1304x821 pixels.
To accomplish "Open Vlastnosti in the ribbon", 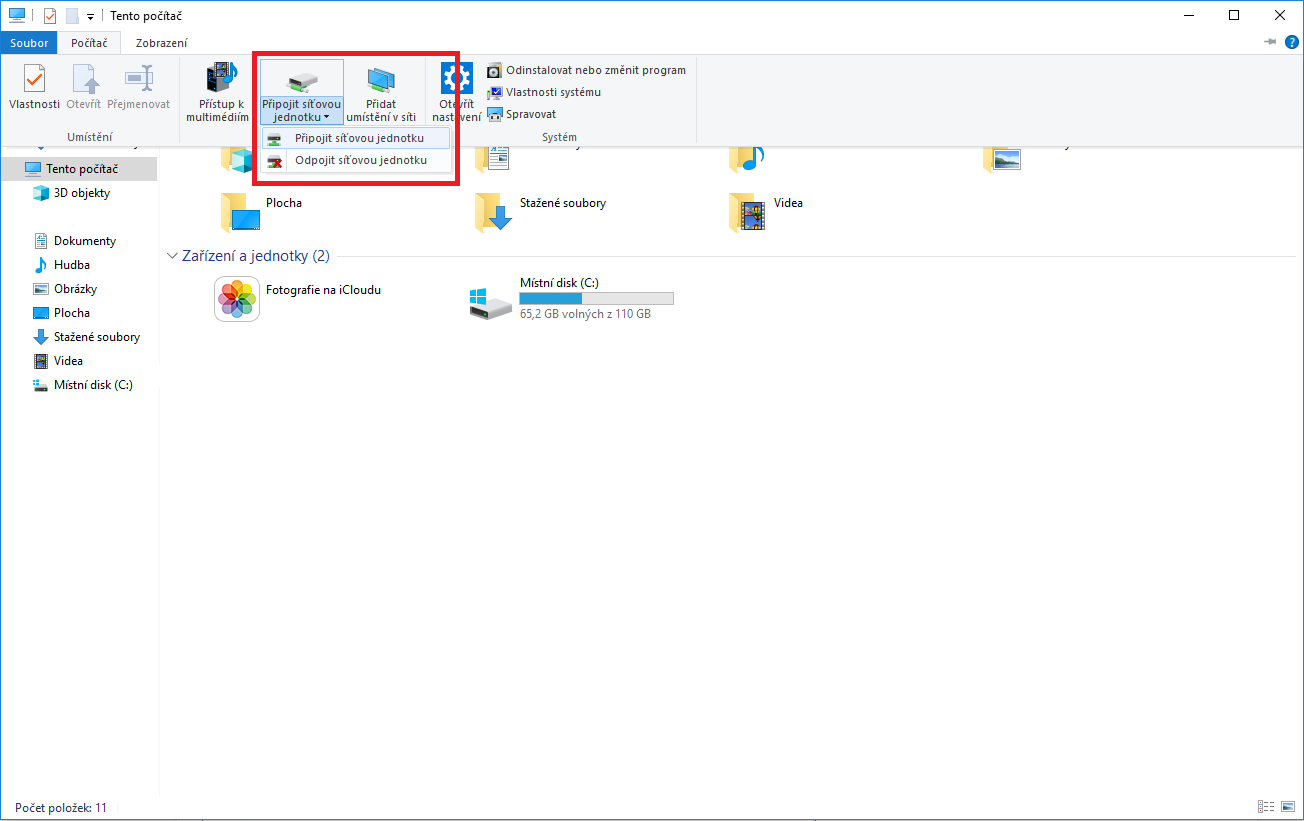I will [35, 88].
